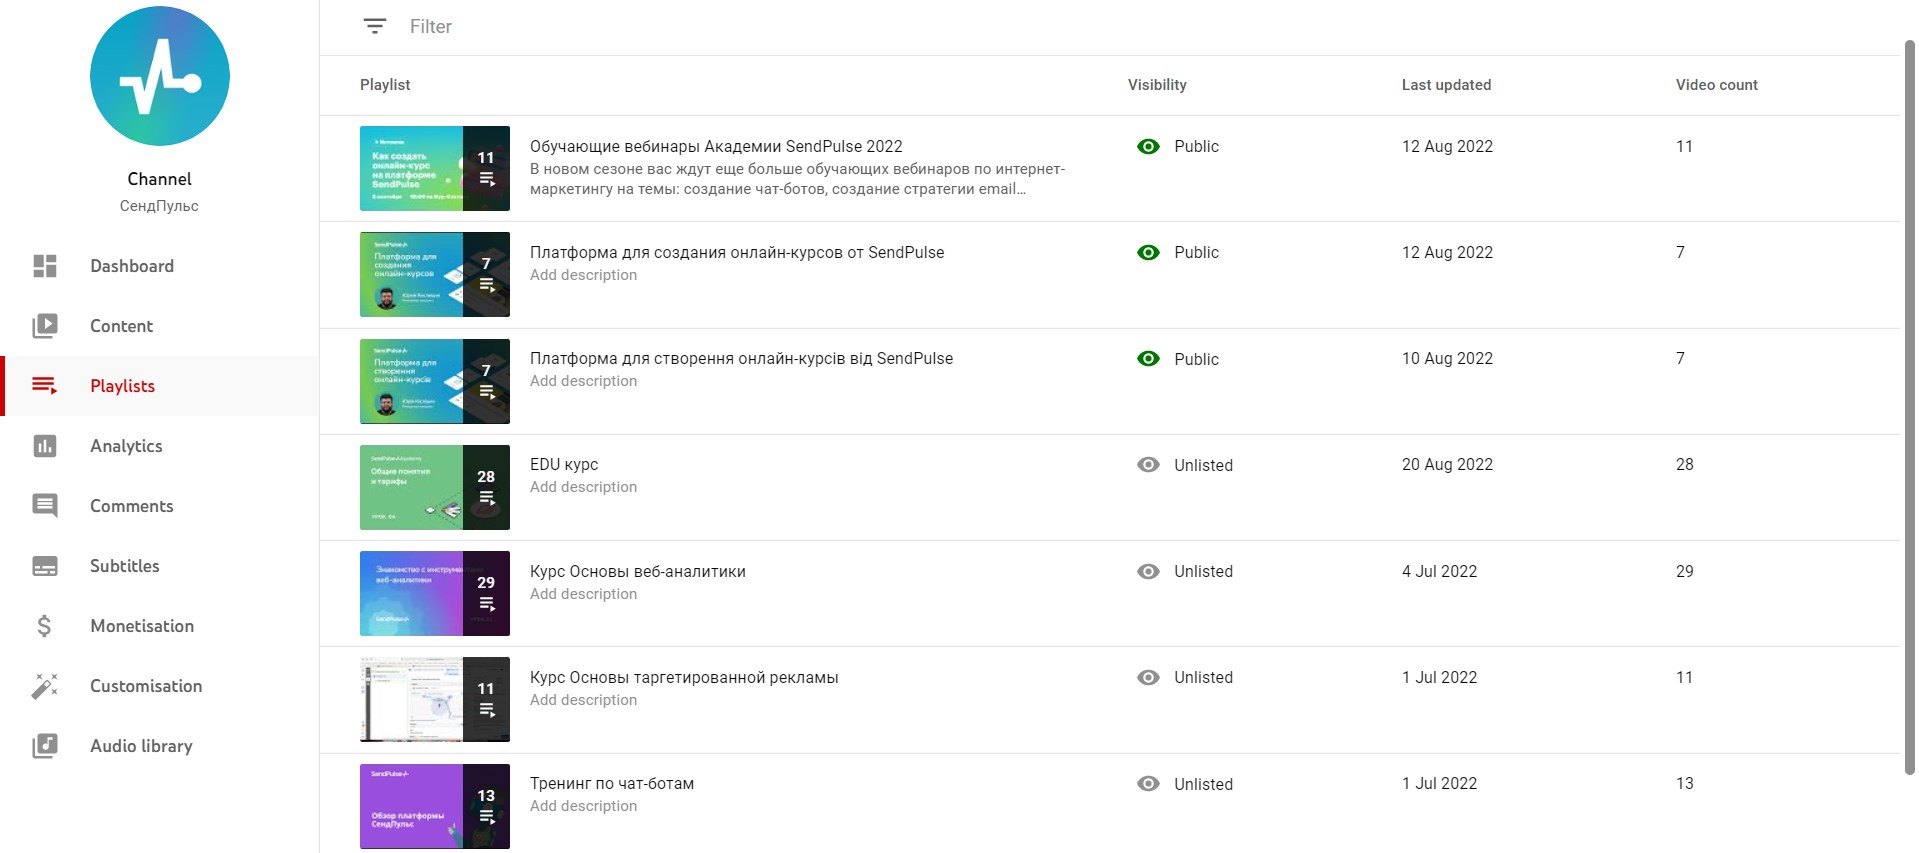Click the filter lines icon
This screenshot has width=1919, height=853.
(375, 26)
